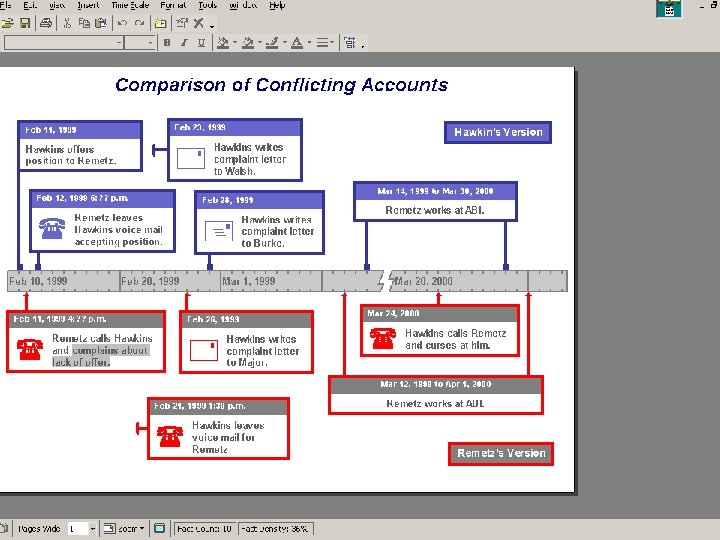The width and height of the screenshot is (720, 540).
Task: Click the align objects icon in formatting toolbar
Action: pyautogui.click(x=350, y=43)
